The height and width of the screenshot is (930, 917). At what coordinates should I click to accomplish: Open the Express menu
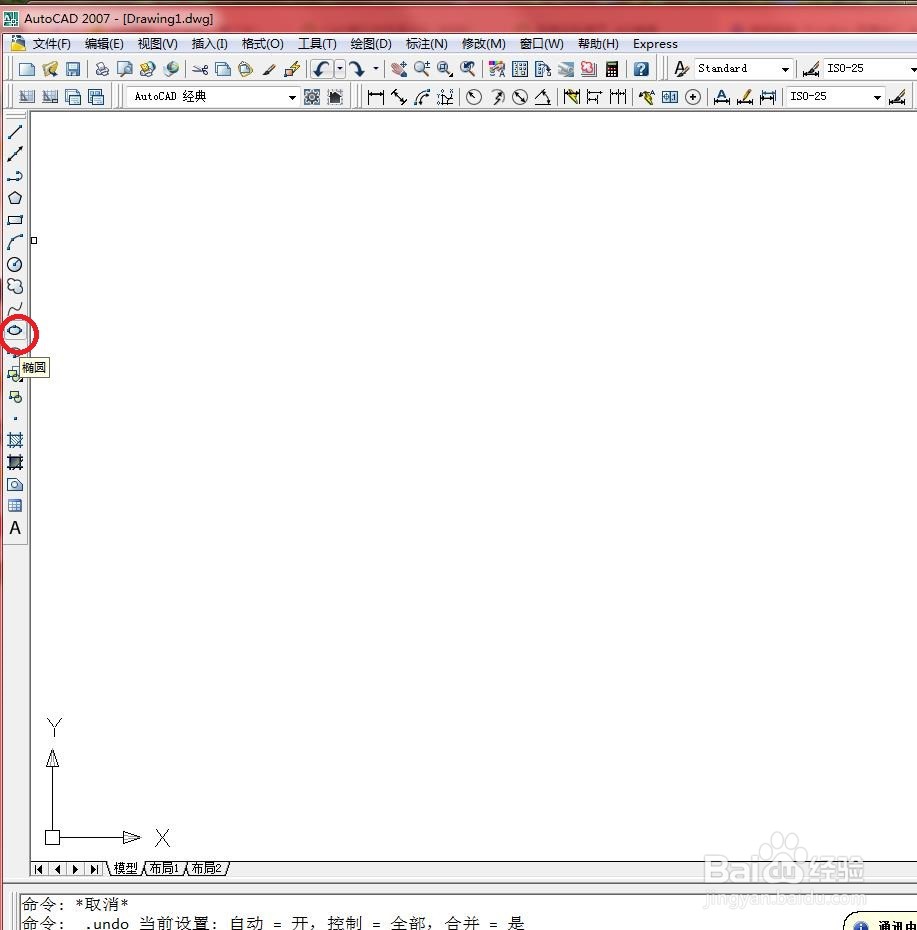[655, 44]
